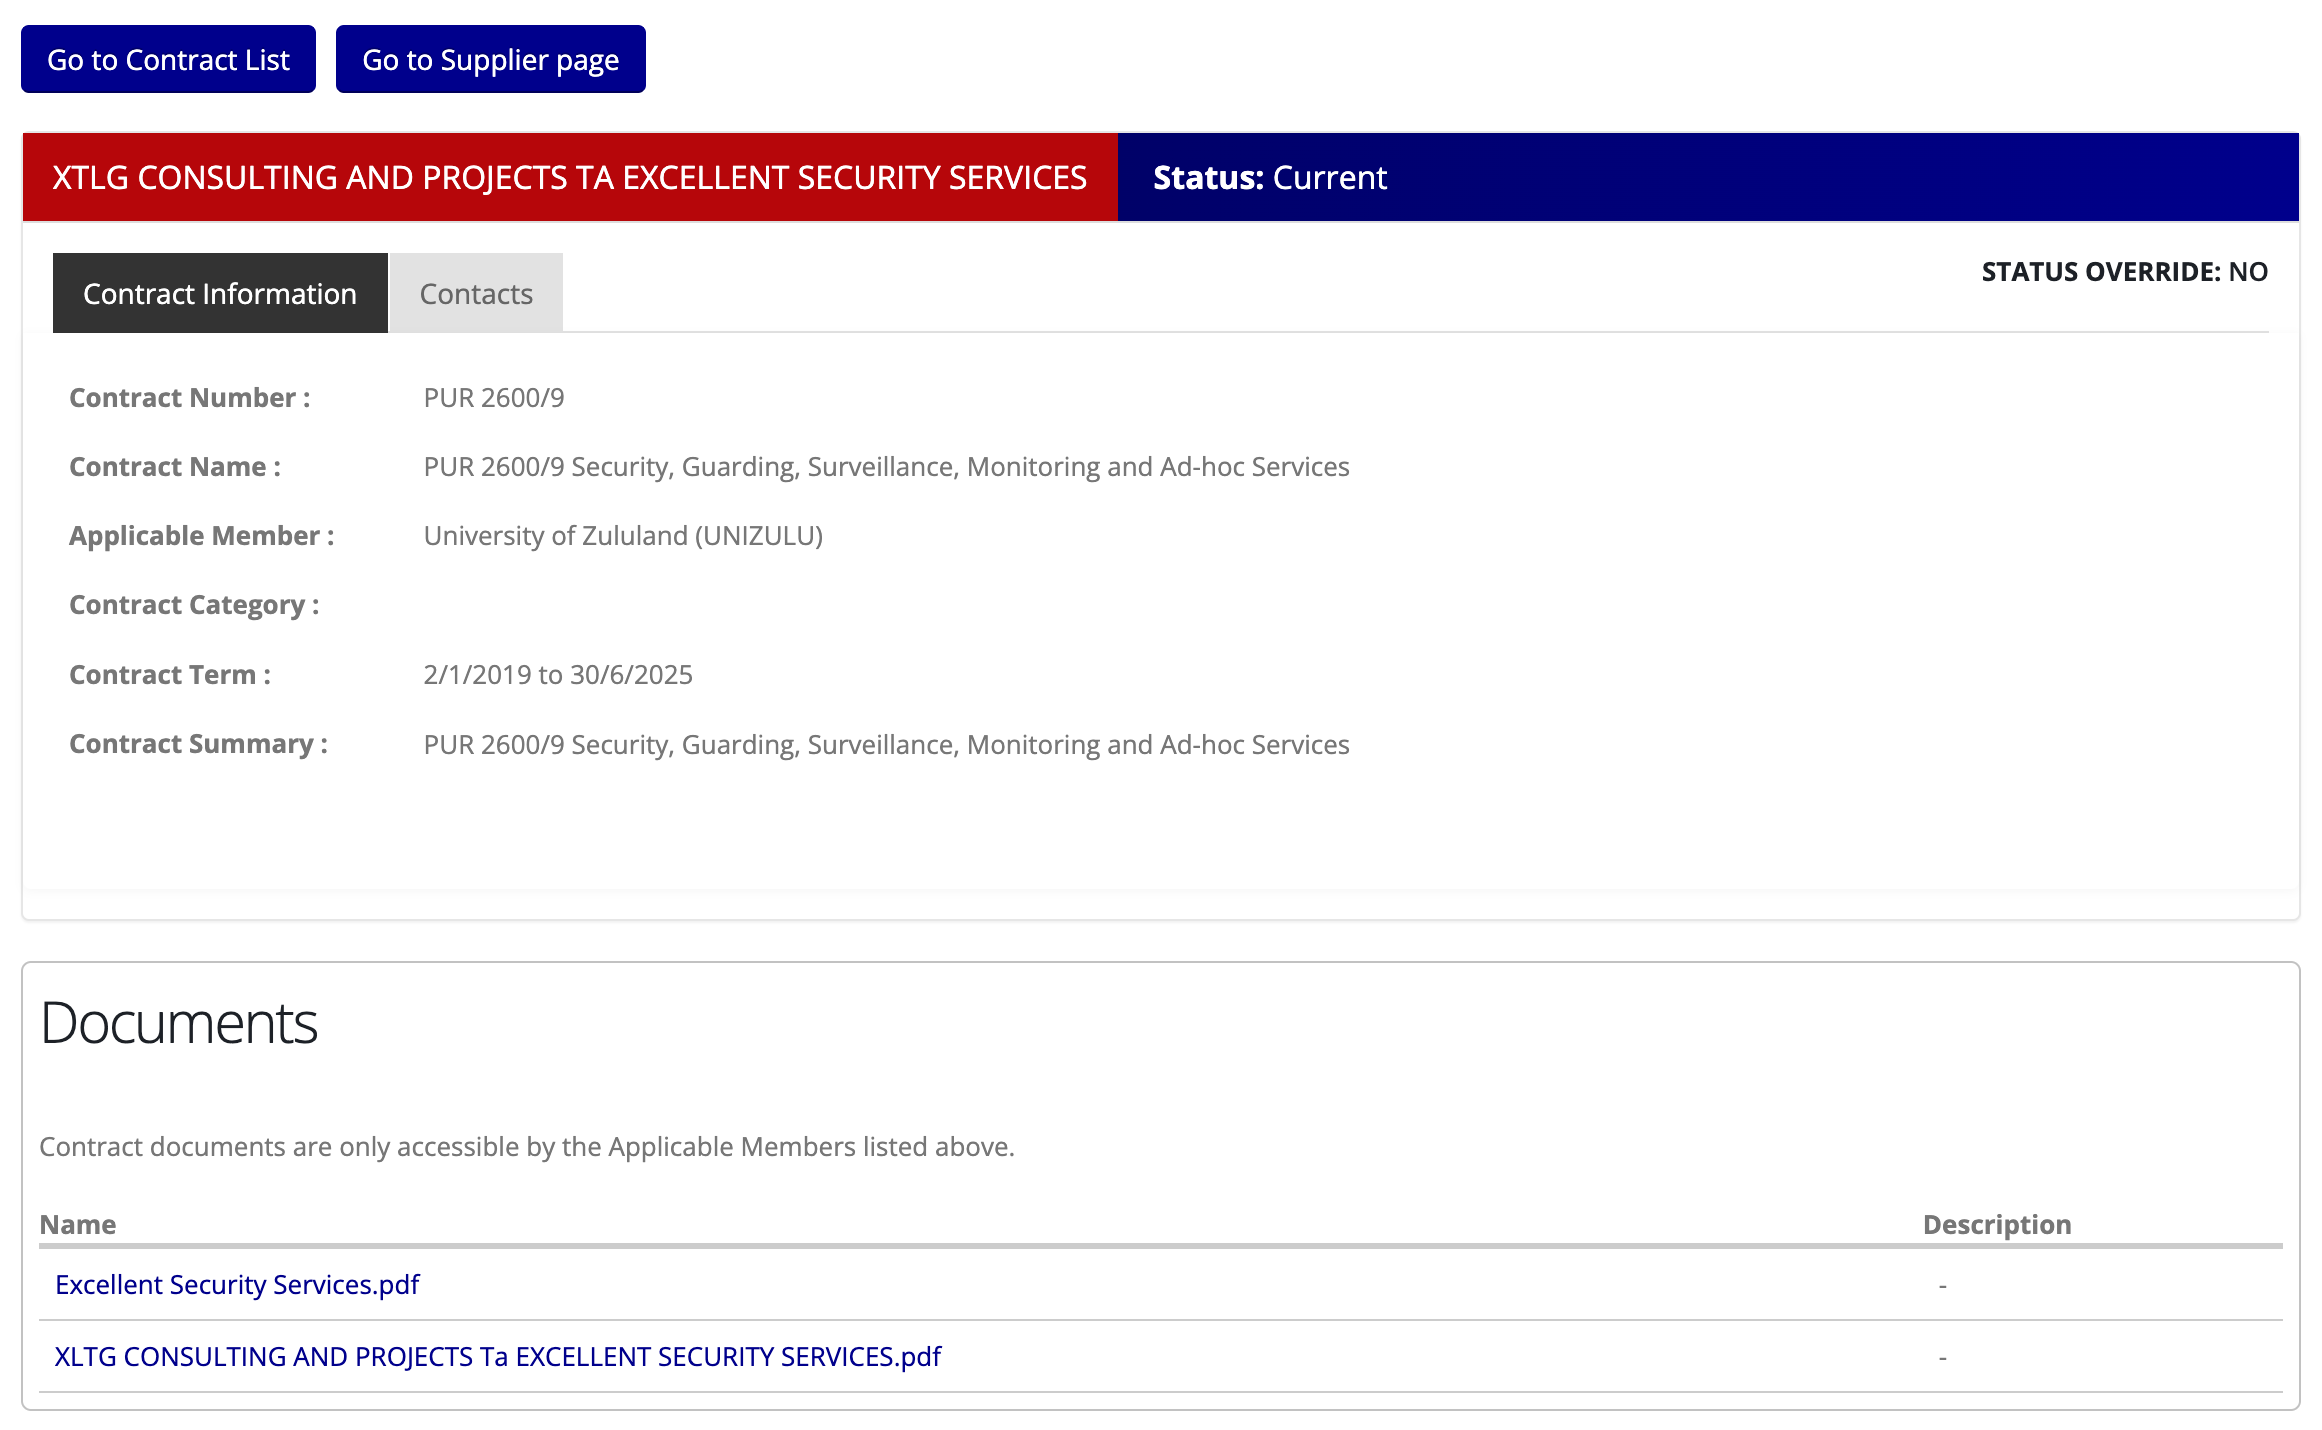Click the Status: Current banner

[x=1269, y=178]
